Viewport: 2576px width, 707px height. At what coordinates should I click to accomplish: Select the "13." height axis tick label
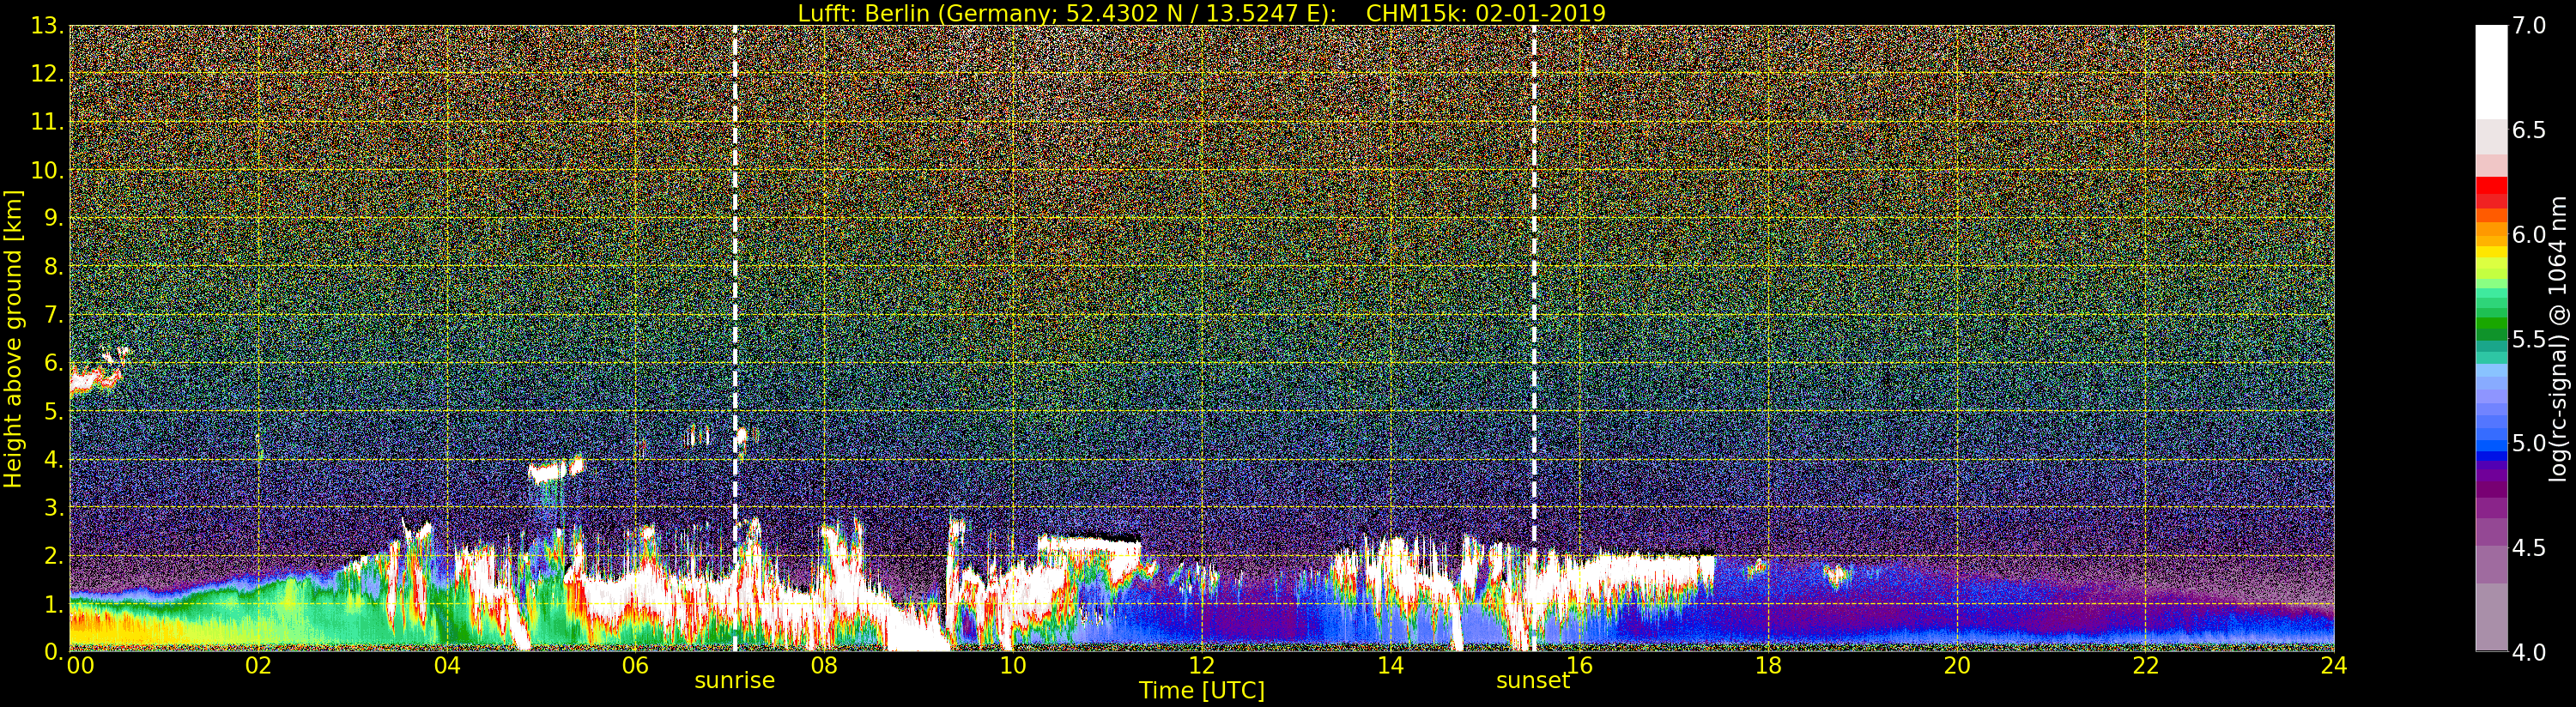(x=47, y=26)
